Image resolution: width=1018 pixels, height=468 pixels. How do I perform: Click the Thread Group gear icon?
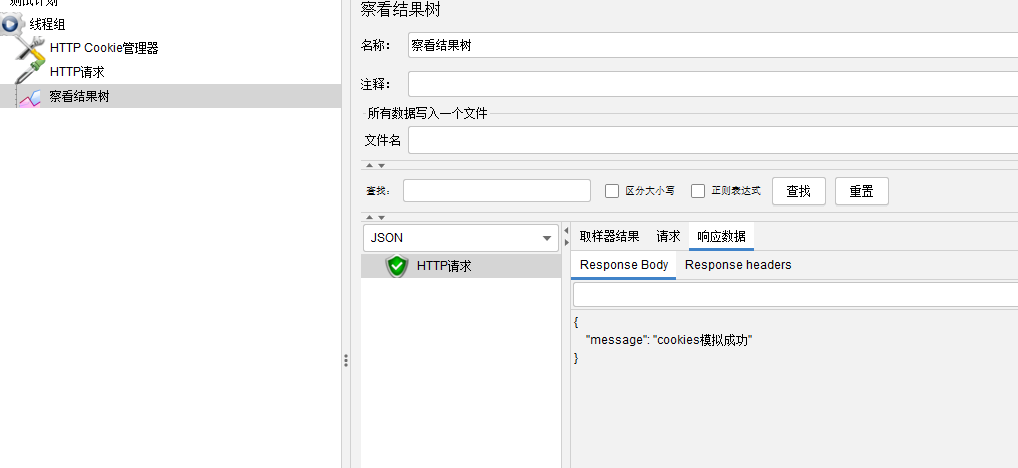tap(13, 25)
